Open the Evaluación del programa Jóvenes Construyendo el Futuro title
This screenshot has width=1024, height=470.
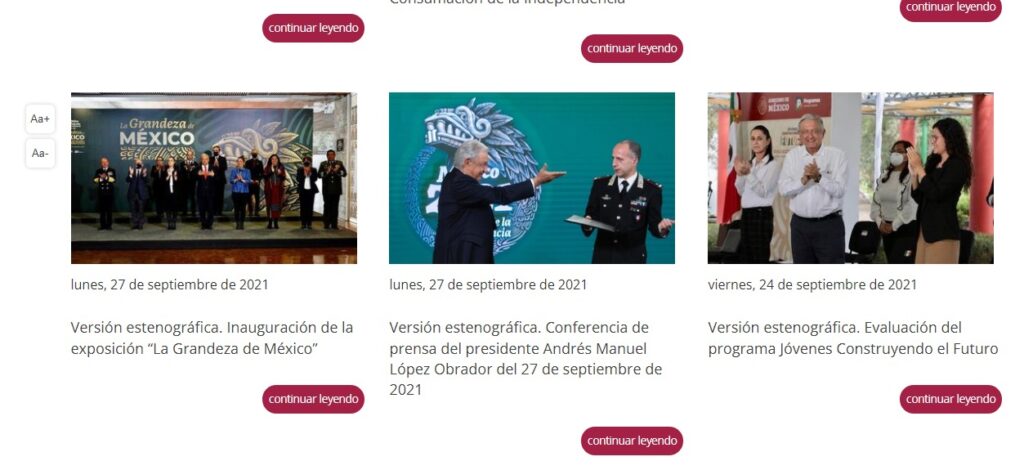(x=853, y=337)
